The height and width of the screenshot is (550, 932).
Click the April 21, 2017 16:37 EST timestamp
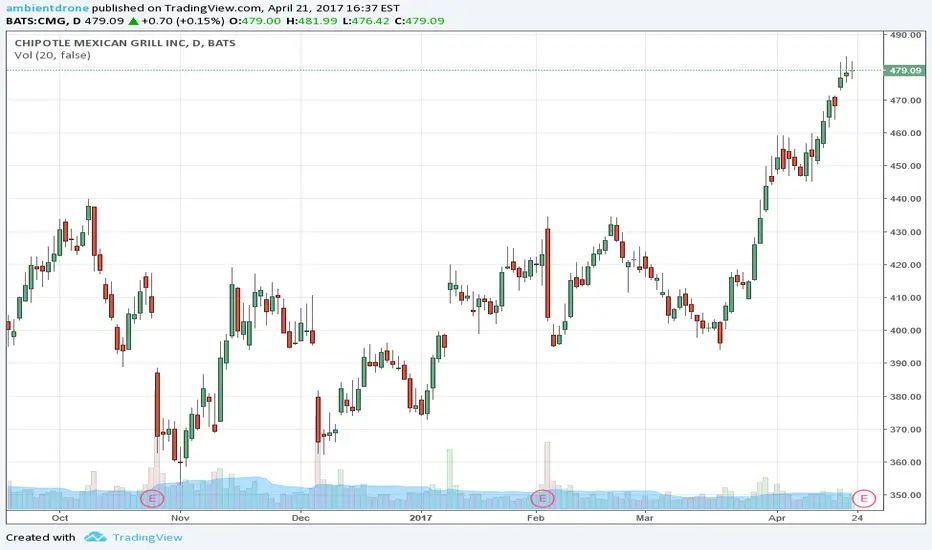333,8
